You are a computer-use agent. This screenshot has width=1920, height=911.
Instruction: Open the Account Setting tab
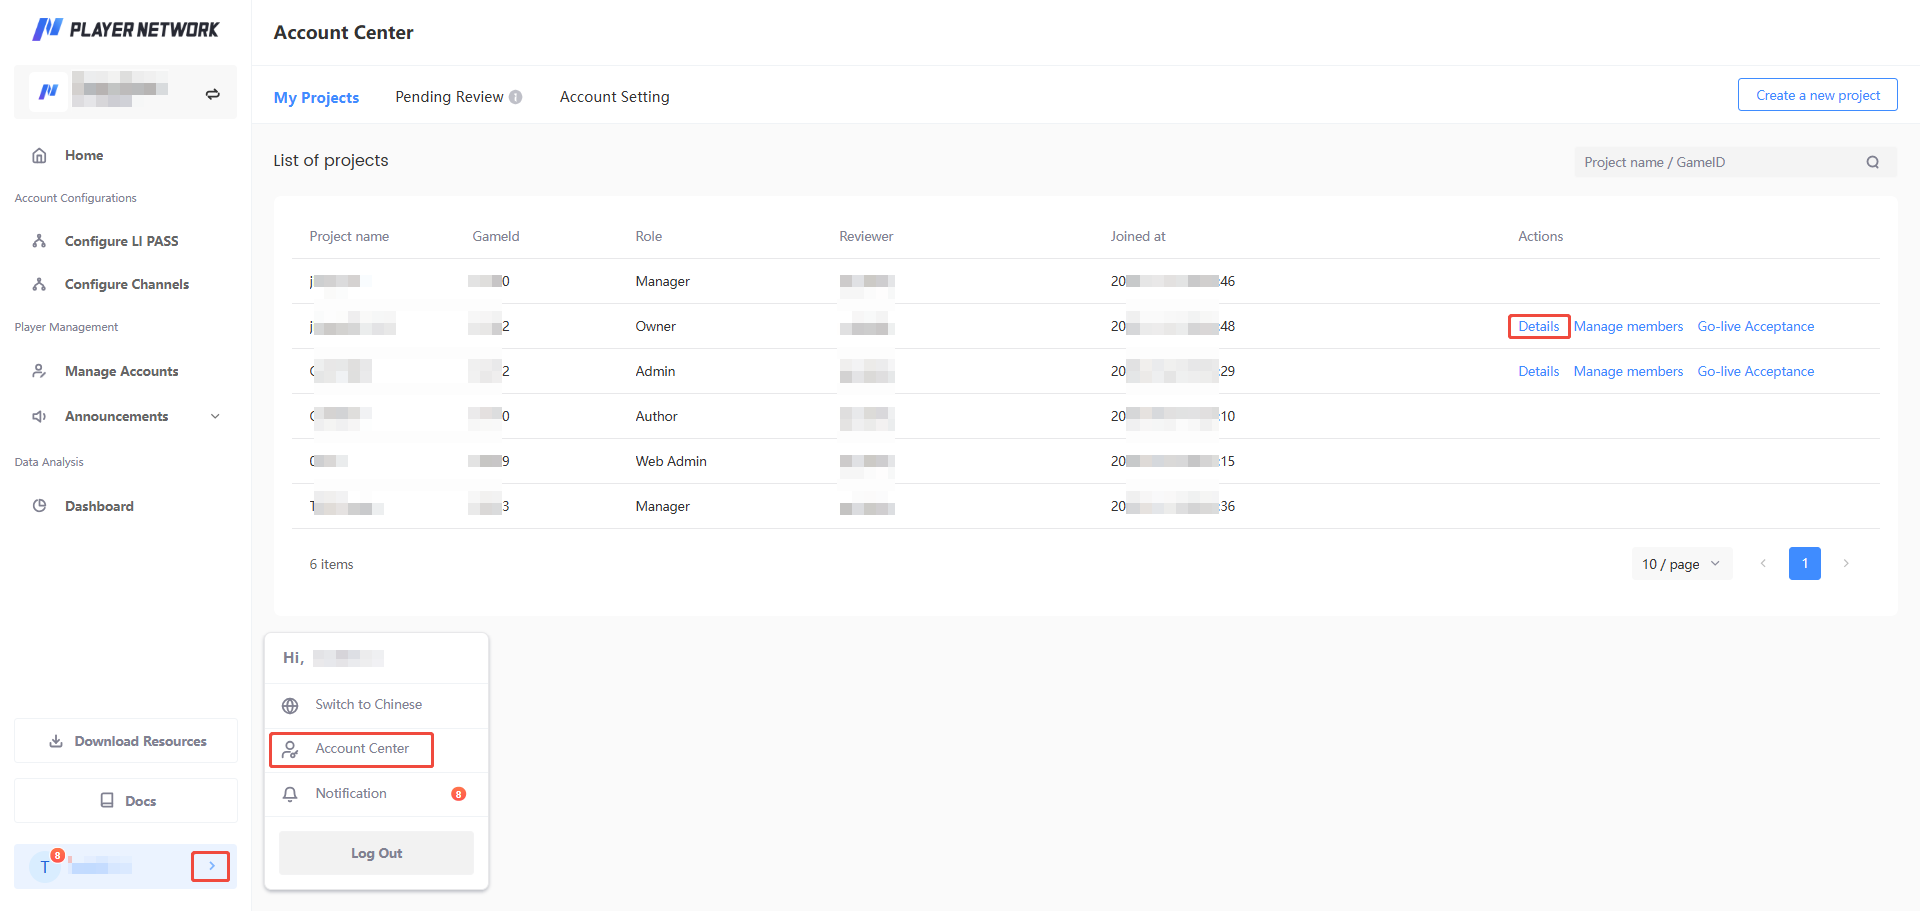[x=614, y=96]
